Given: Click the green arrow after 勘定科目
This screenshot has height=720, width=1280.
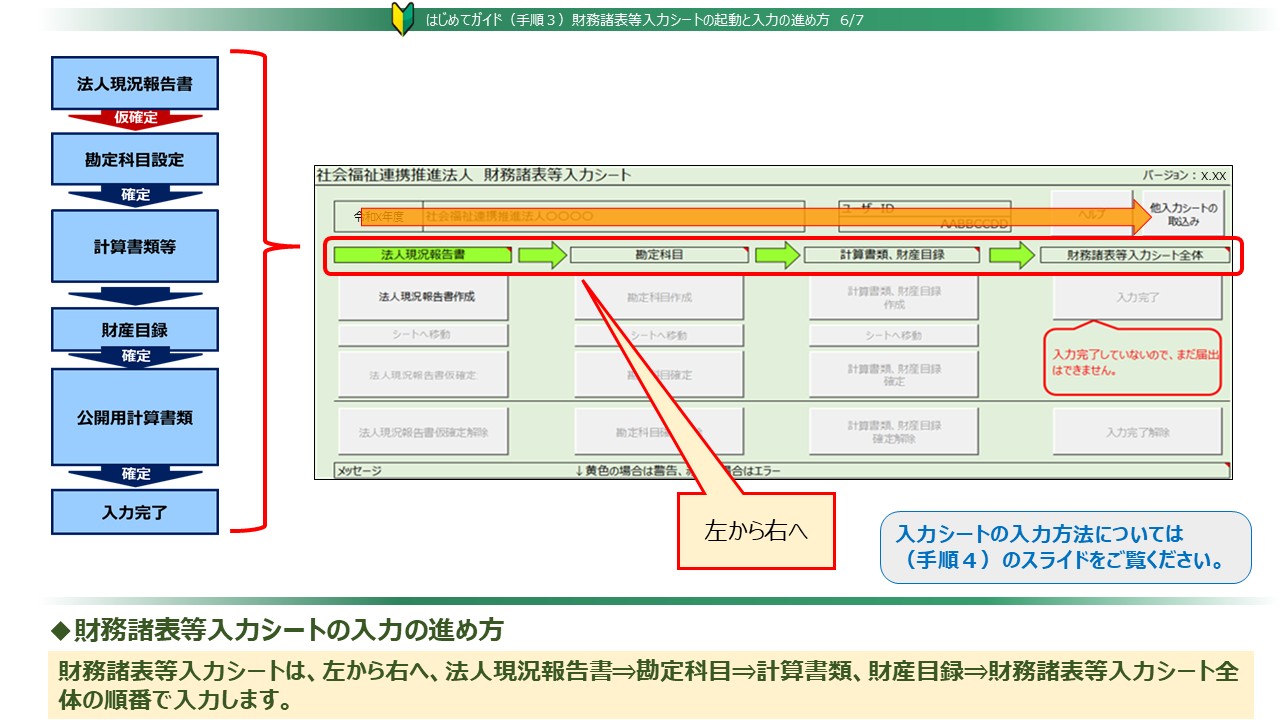Looking at the screenshot, I should coord(777,255).
